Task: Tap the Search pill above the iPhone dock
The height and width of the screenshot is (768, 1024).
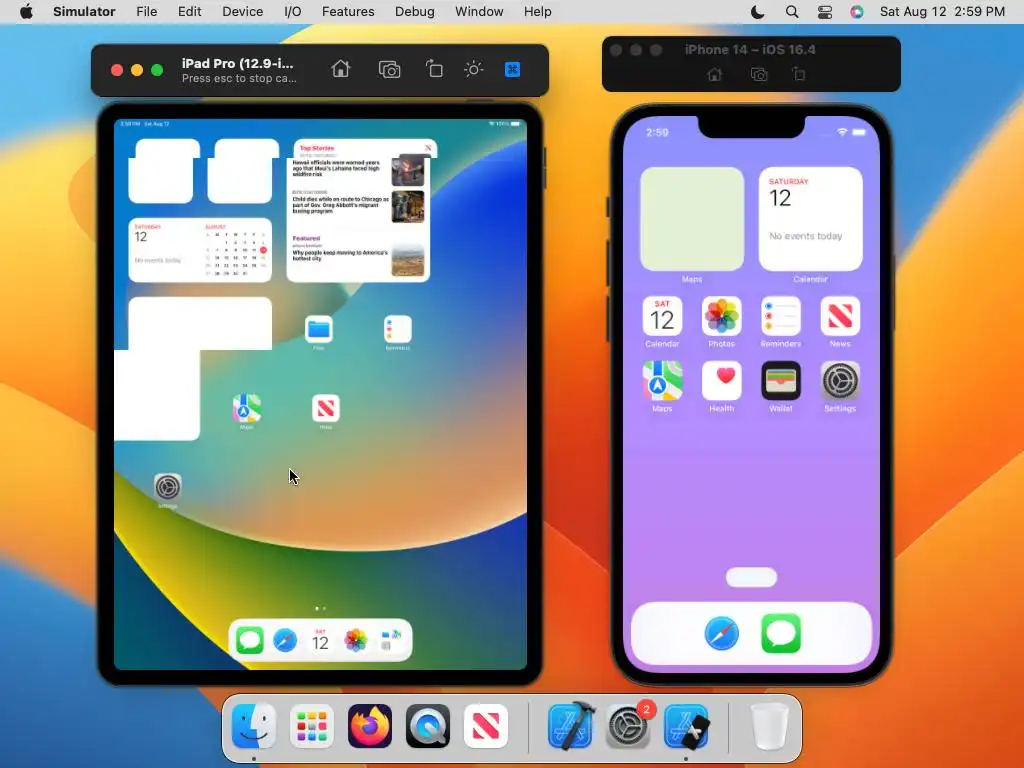Action: (752, 577)
